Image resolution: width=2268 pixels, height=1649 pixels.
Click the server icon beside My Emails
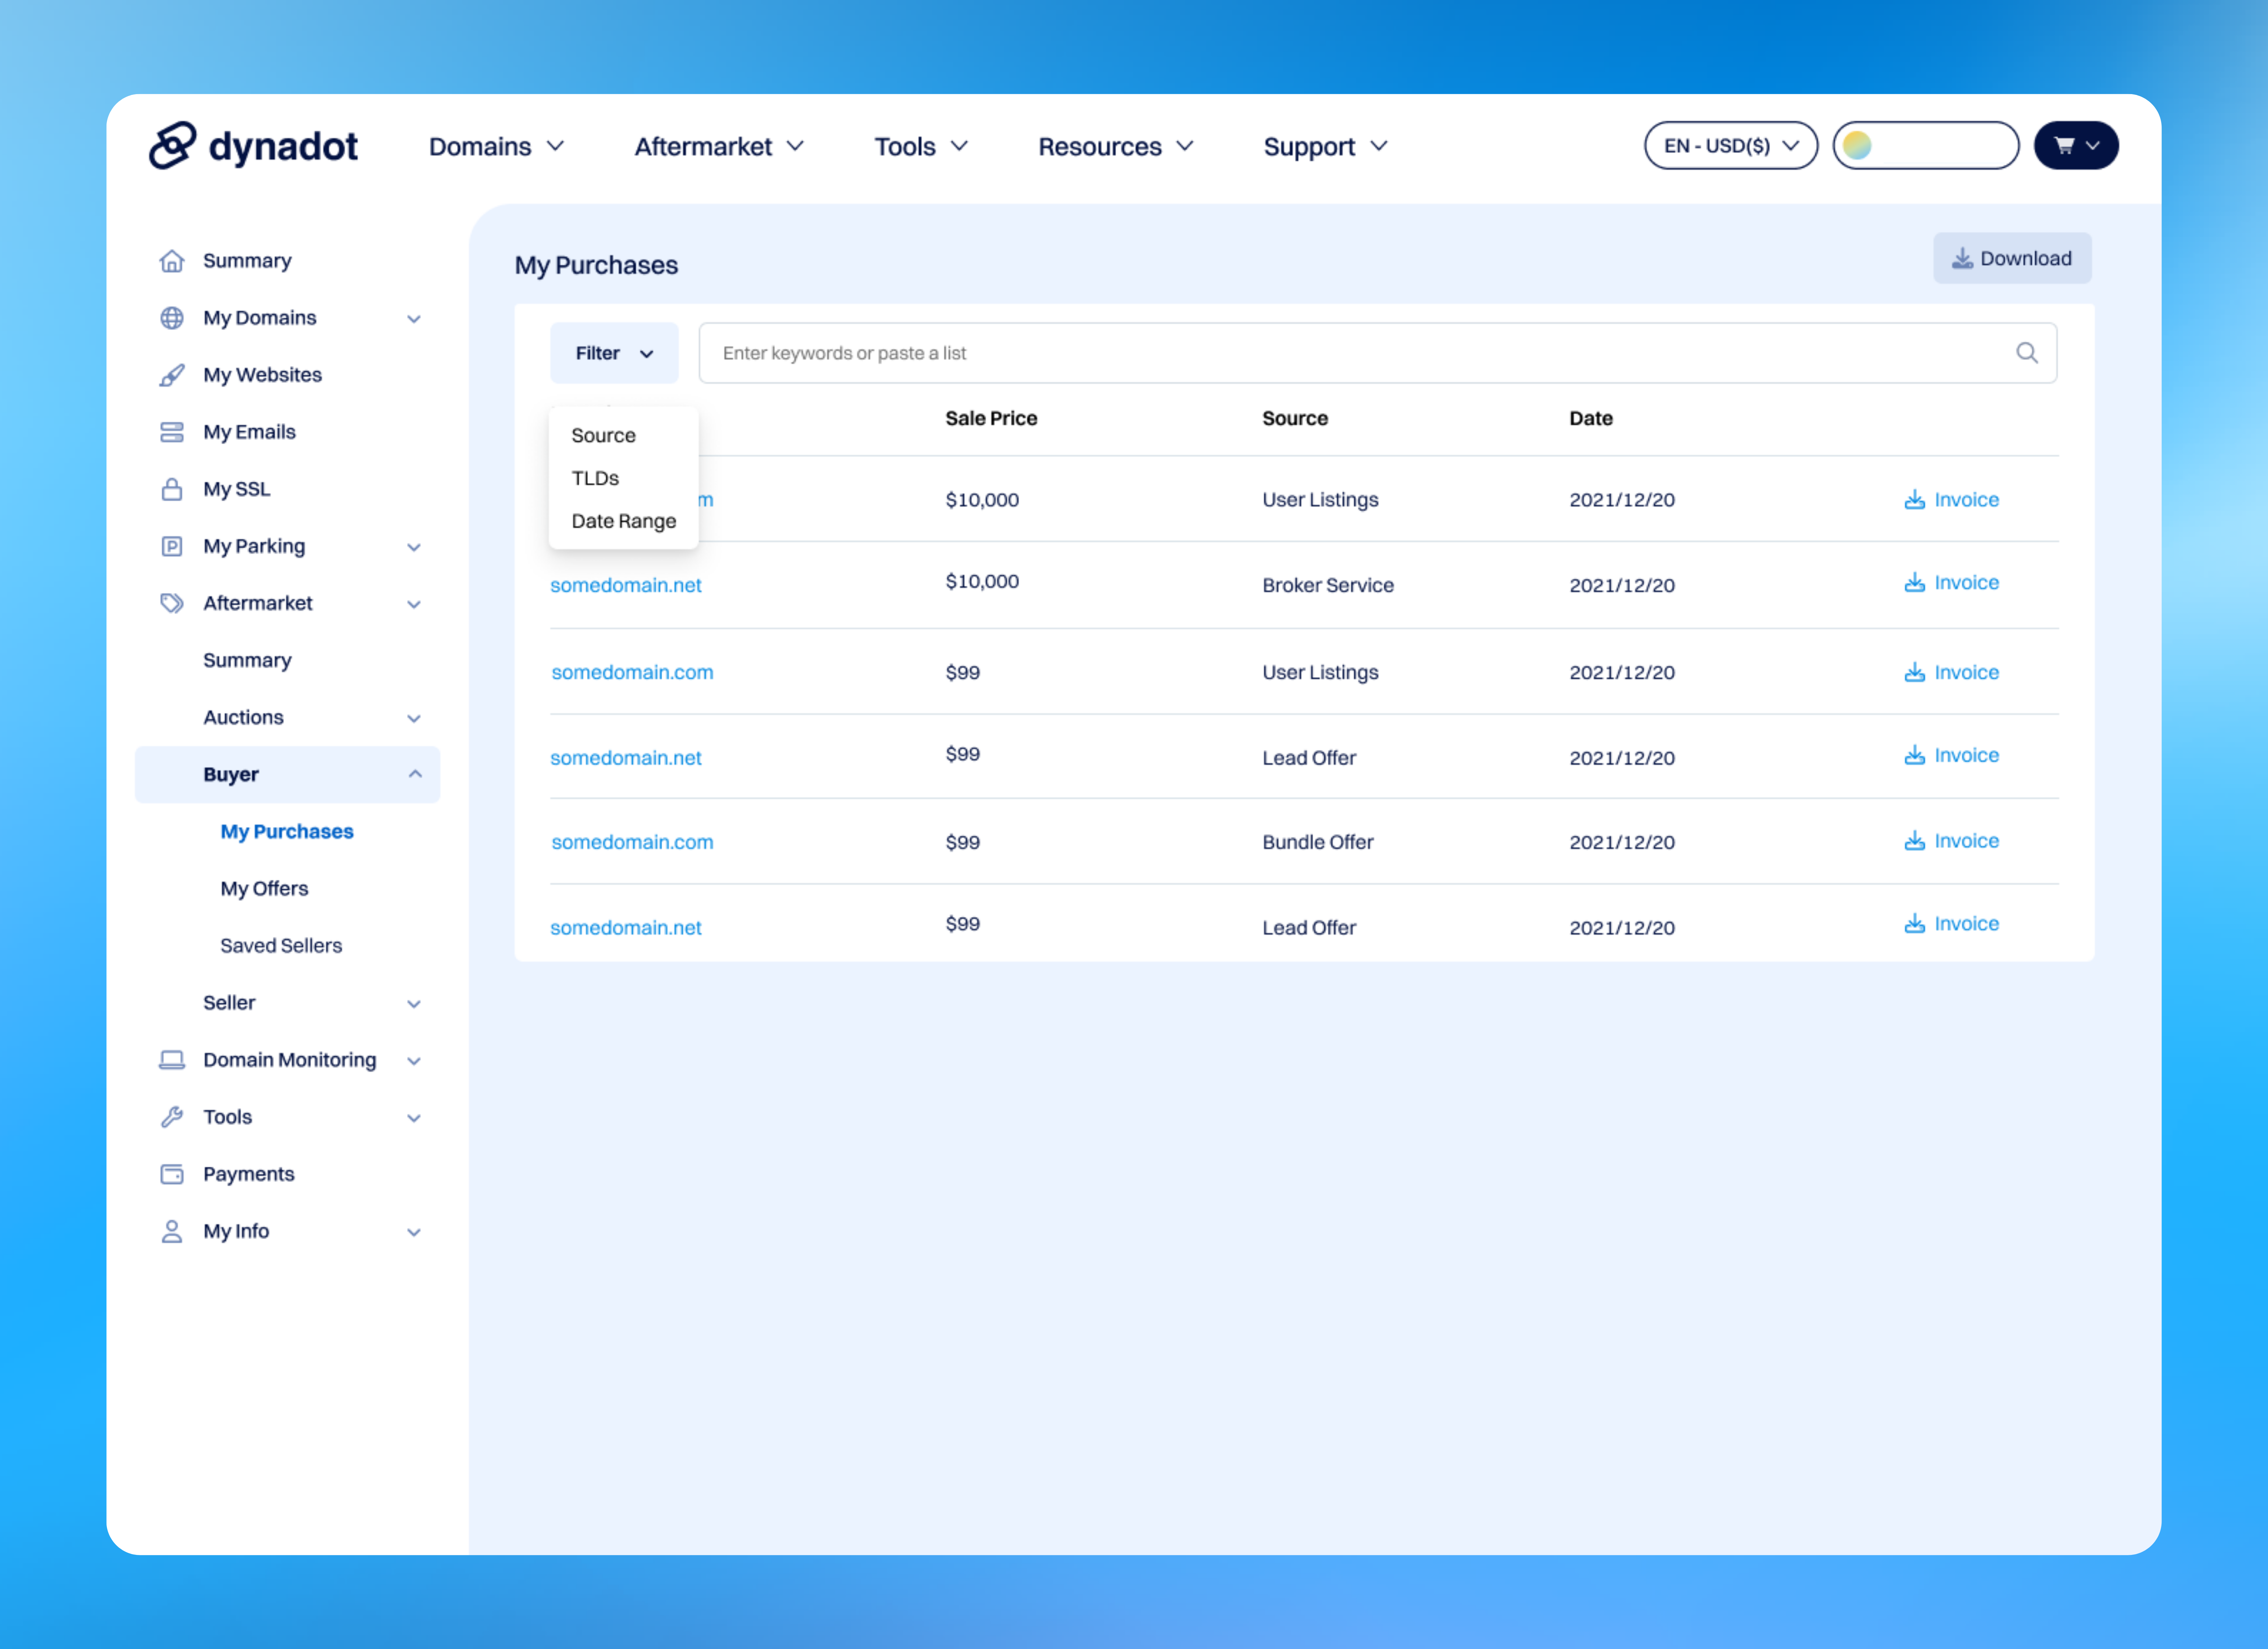tap(172, 432)
